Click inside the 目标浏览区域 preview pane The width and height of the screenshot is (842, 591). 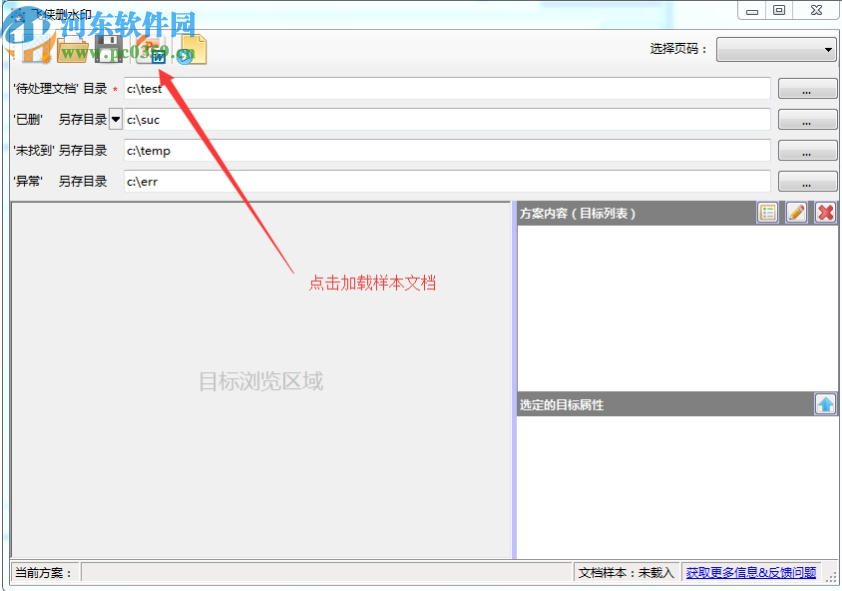point(260,381)
